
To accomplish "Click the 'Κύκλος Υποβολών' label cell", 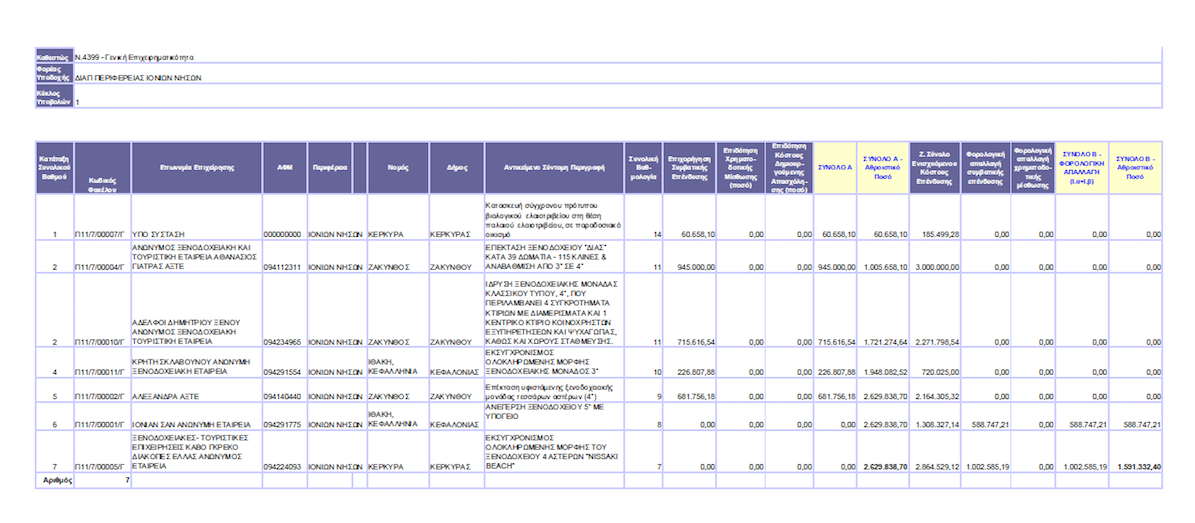I will [x=54, y=96].
